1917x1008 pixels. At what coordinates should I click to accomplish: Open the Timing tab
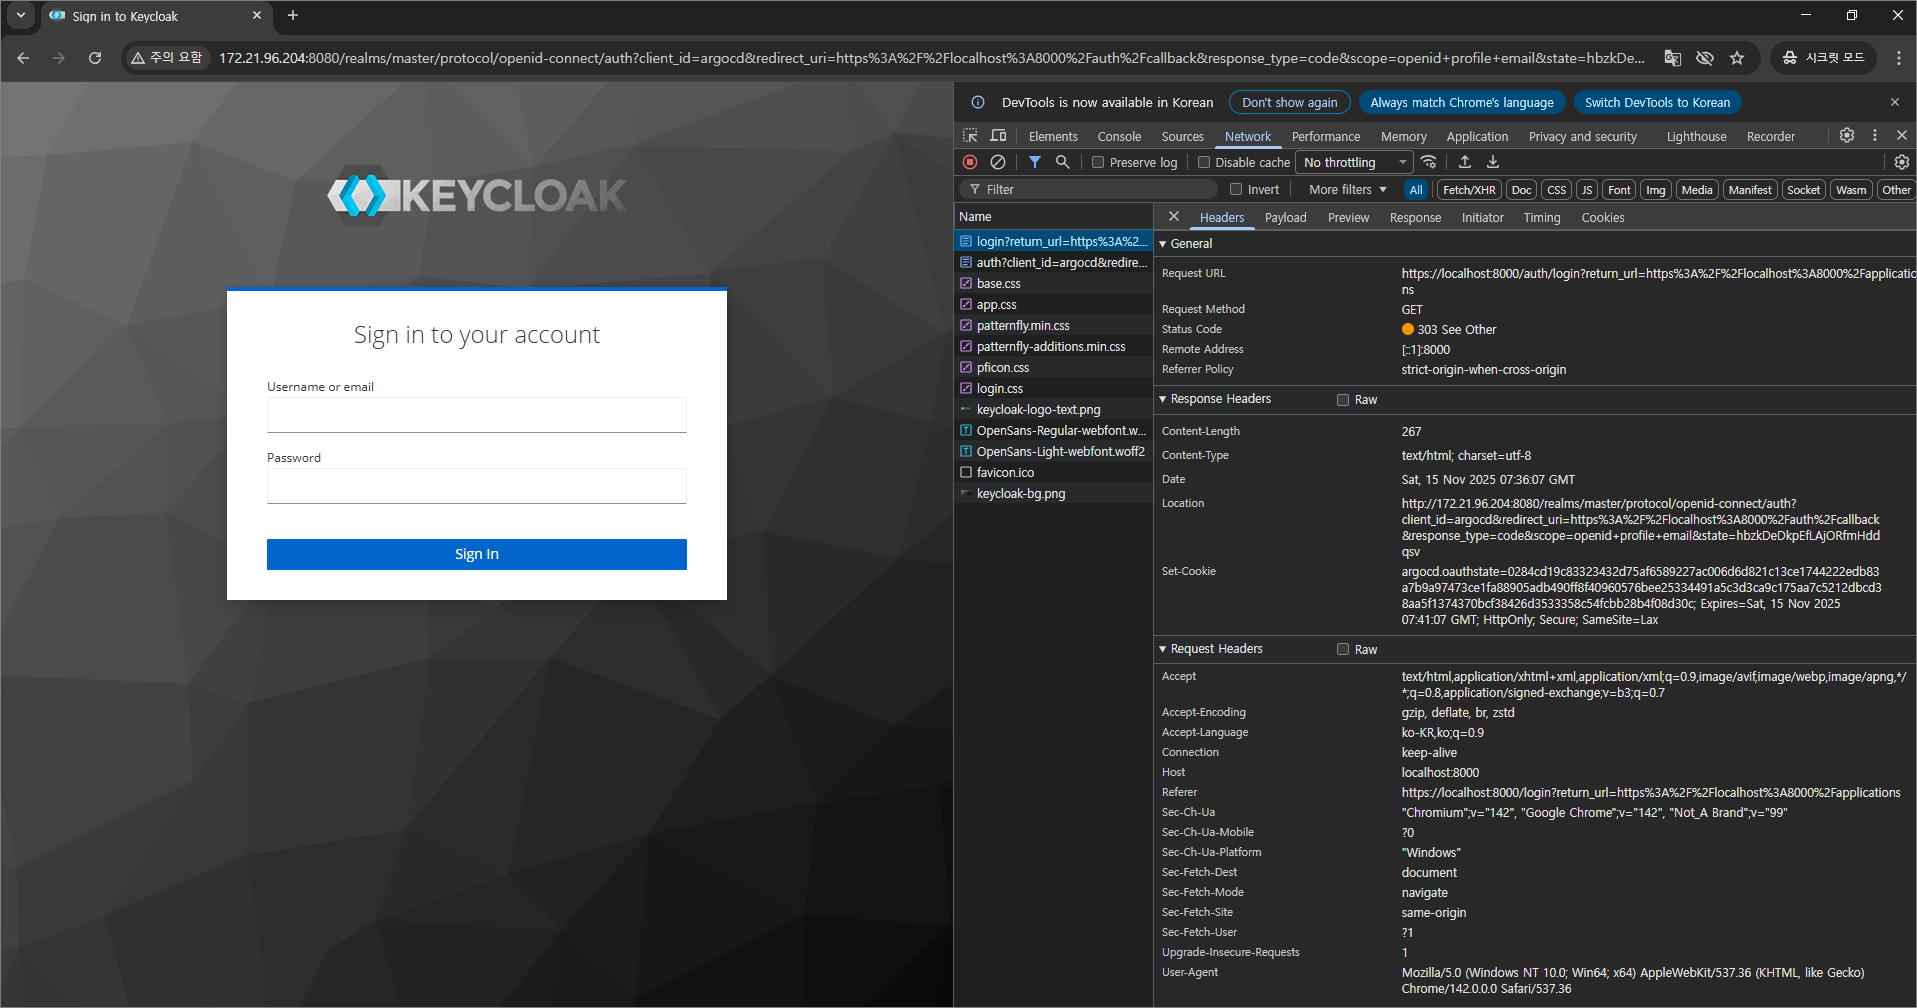(x=1541, y=217)
